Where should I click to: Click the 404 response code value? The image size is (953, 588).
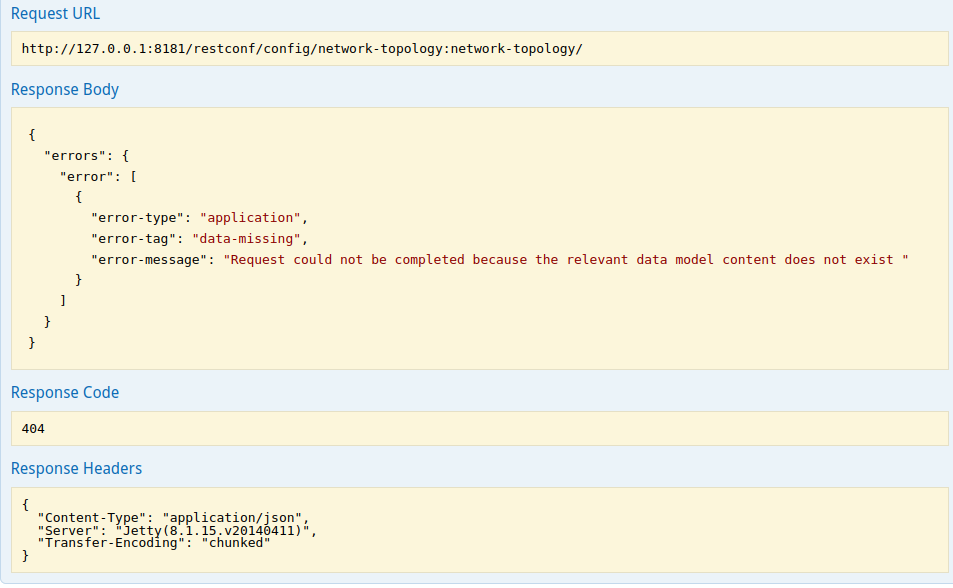pos(33,428)
